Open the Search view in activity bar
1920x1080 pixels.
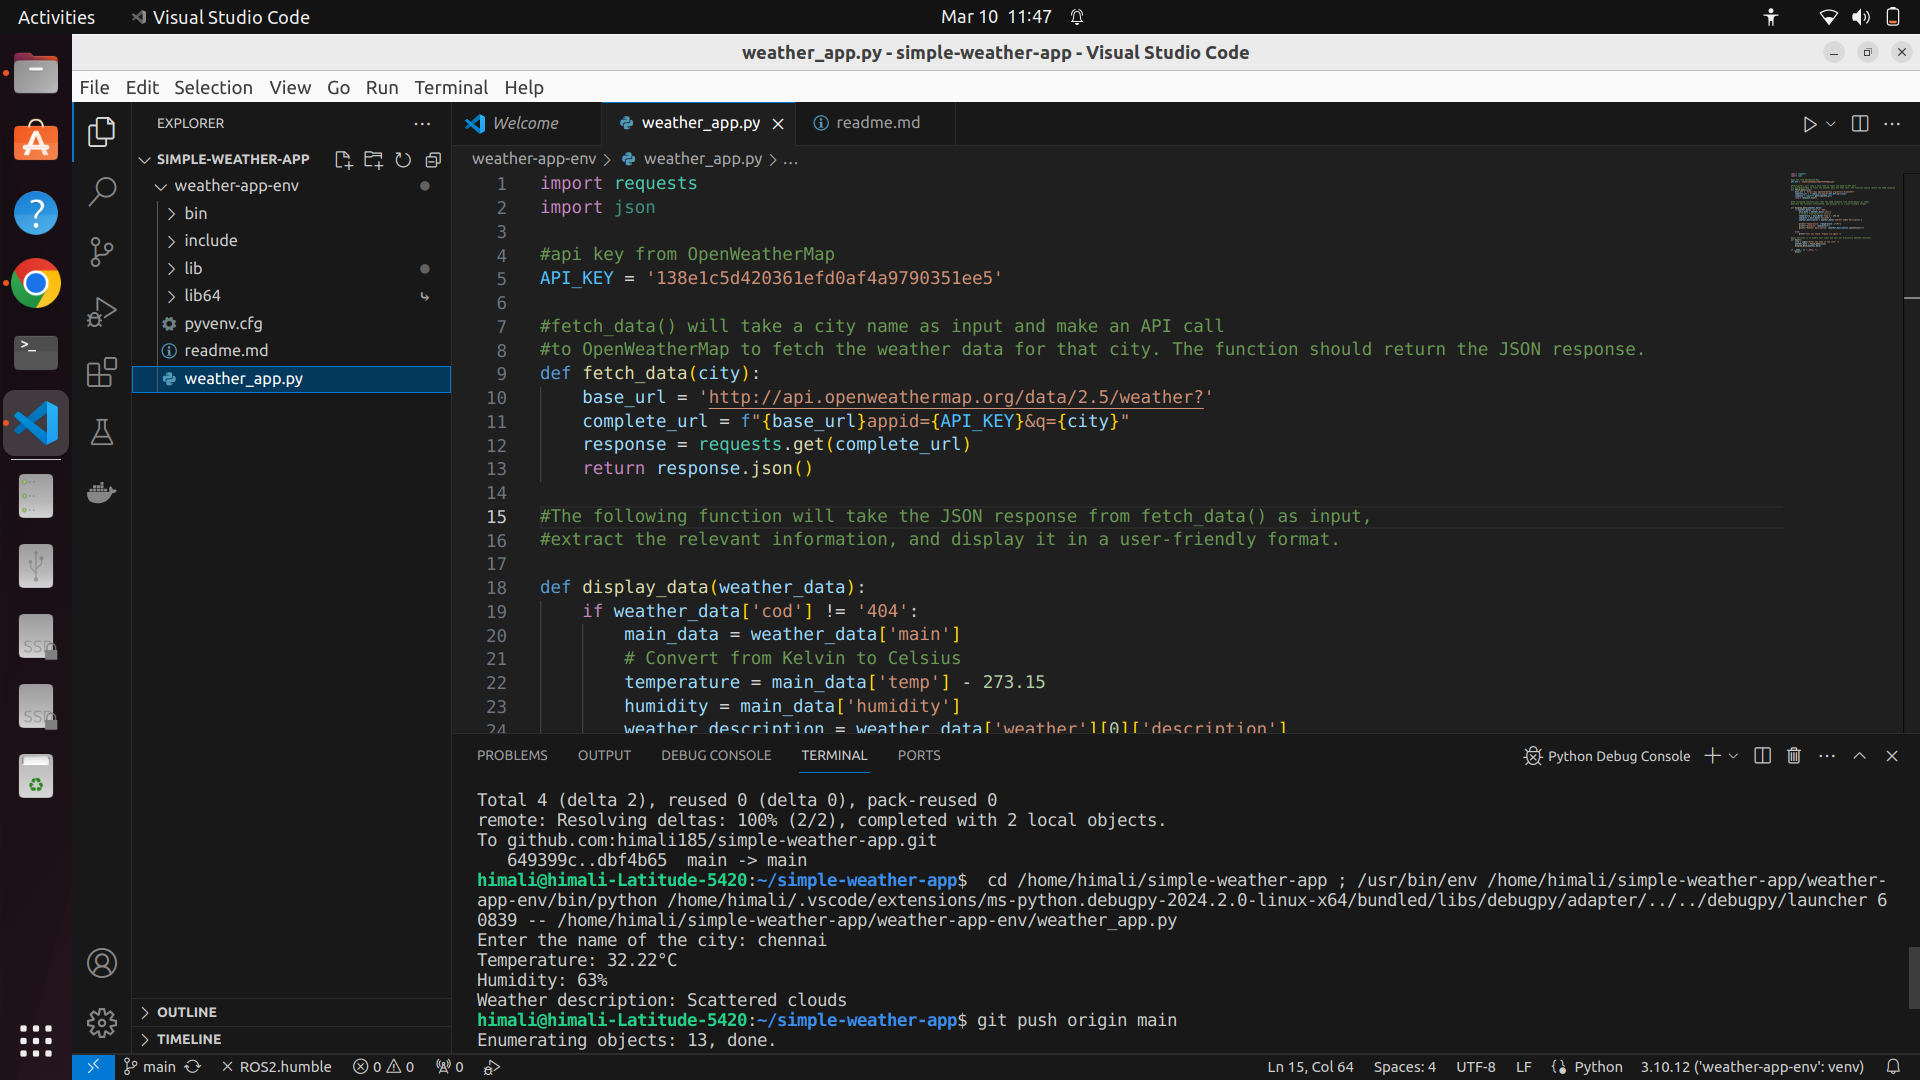[101, 191]
